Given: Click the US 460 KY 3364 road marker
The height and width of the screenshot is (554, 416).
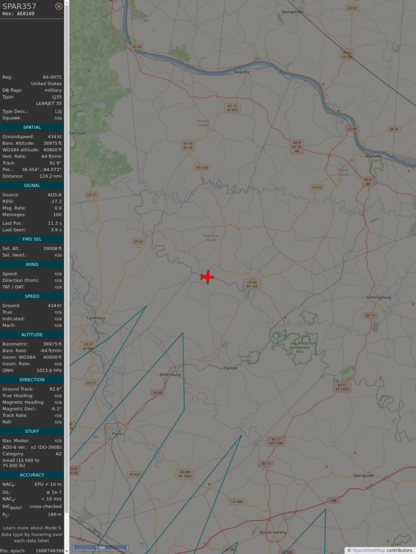Looking at the screenshot, I should tap(185, 474).
